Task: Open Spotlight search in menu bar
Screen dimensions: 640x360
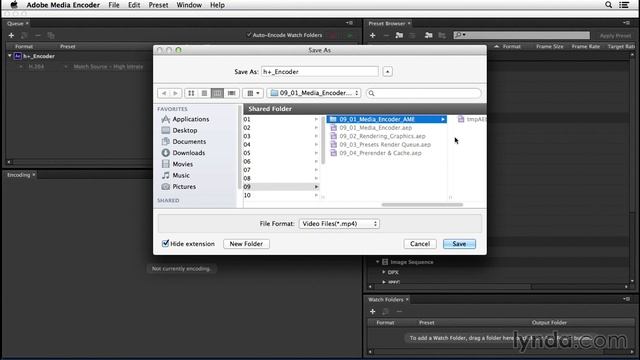Action: pyautogui.click(x=608, y=5)
